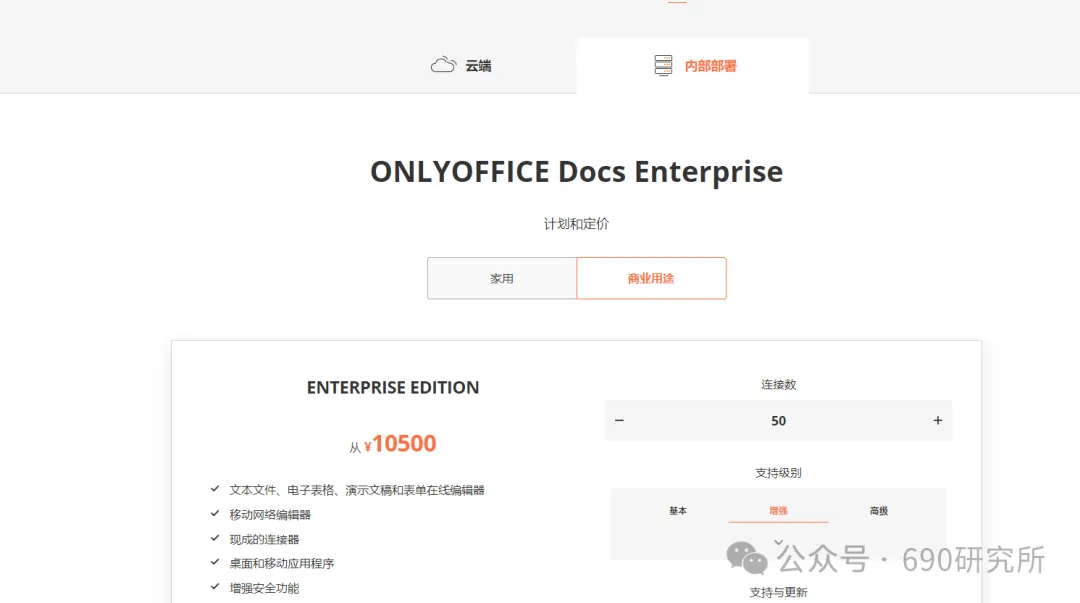Click the 桌面和移动应用程序 feature text

[282, 564]
